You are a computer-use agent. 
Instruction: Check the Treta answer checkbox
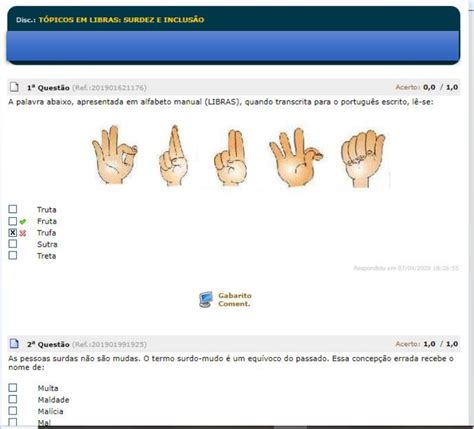tap(13, 255)
